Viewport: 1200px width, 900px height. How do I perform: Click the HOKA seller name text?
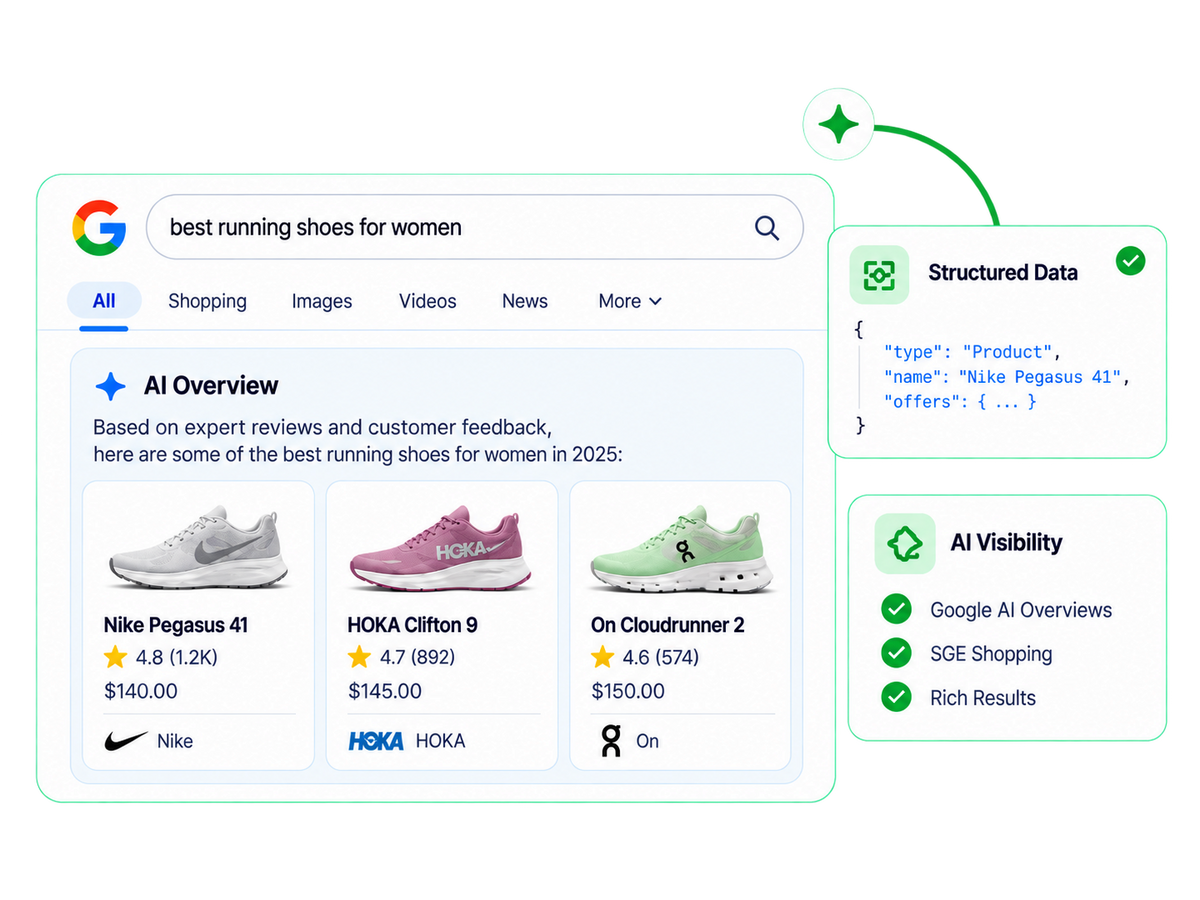440,741
